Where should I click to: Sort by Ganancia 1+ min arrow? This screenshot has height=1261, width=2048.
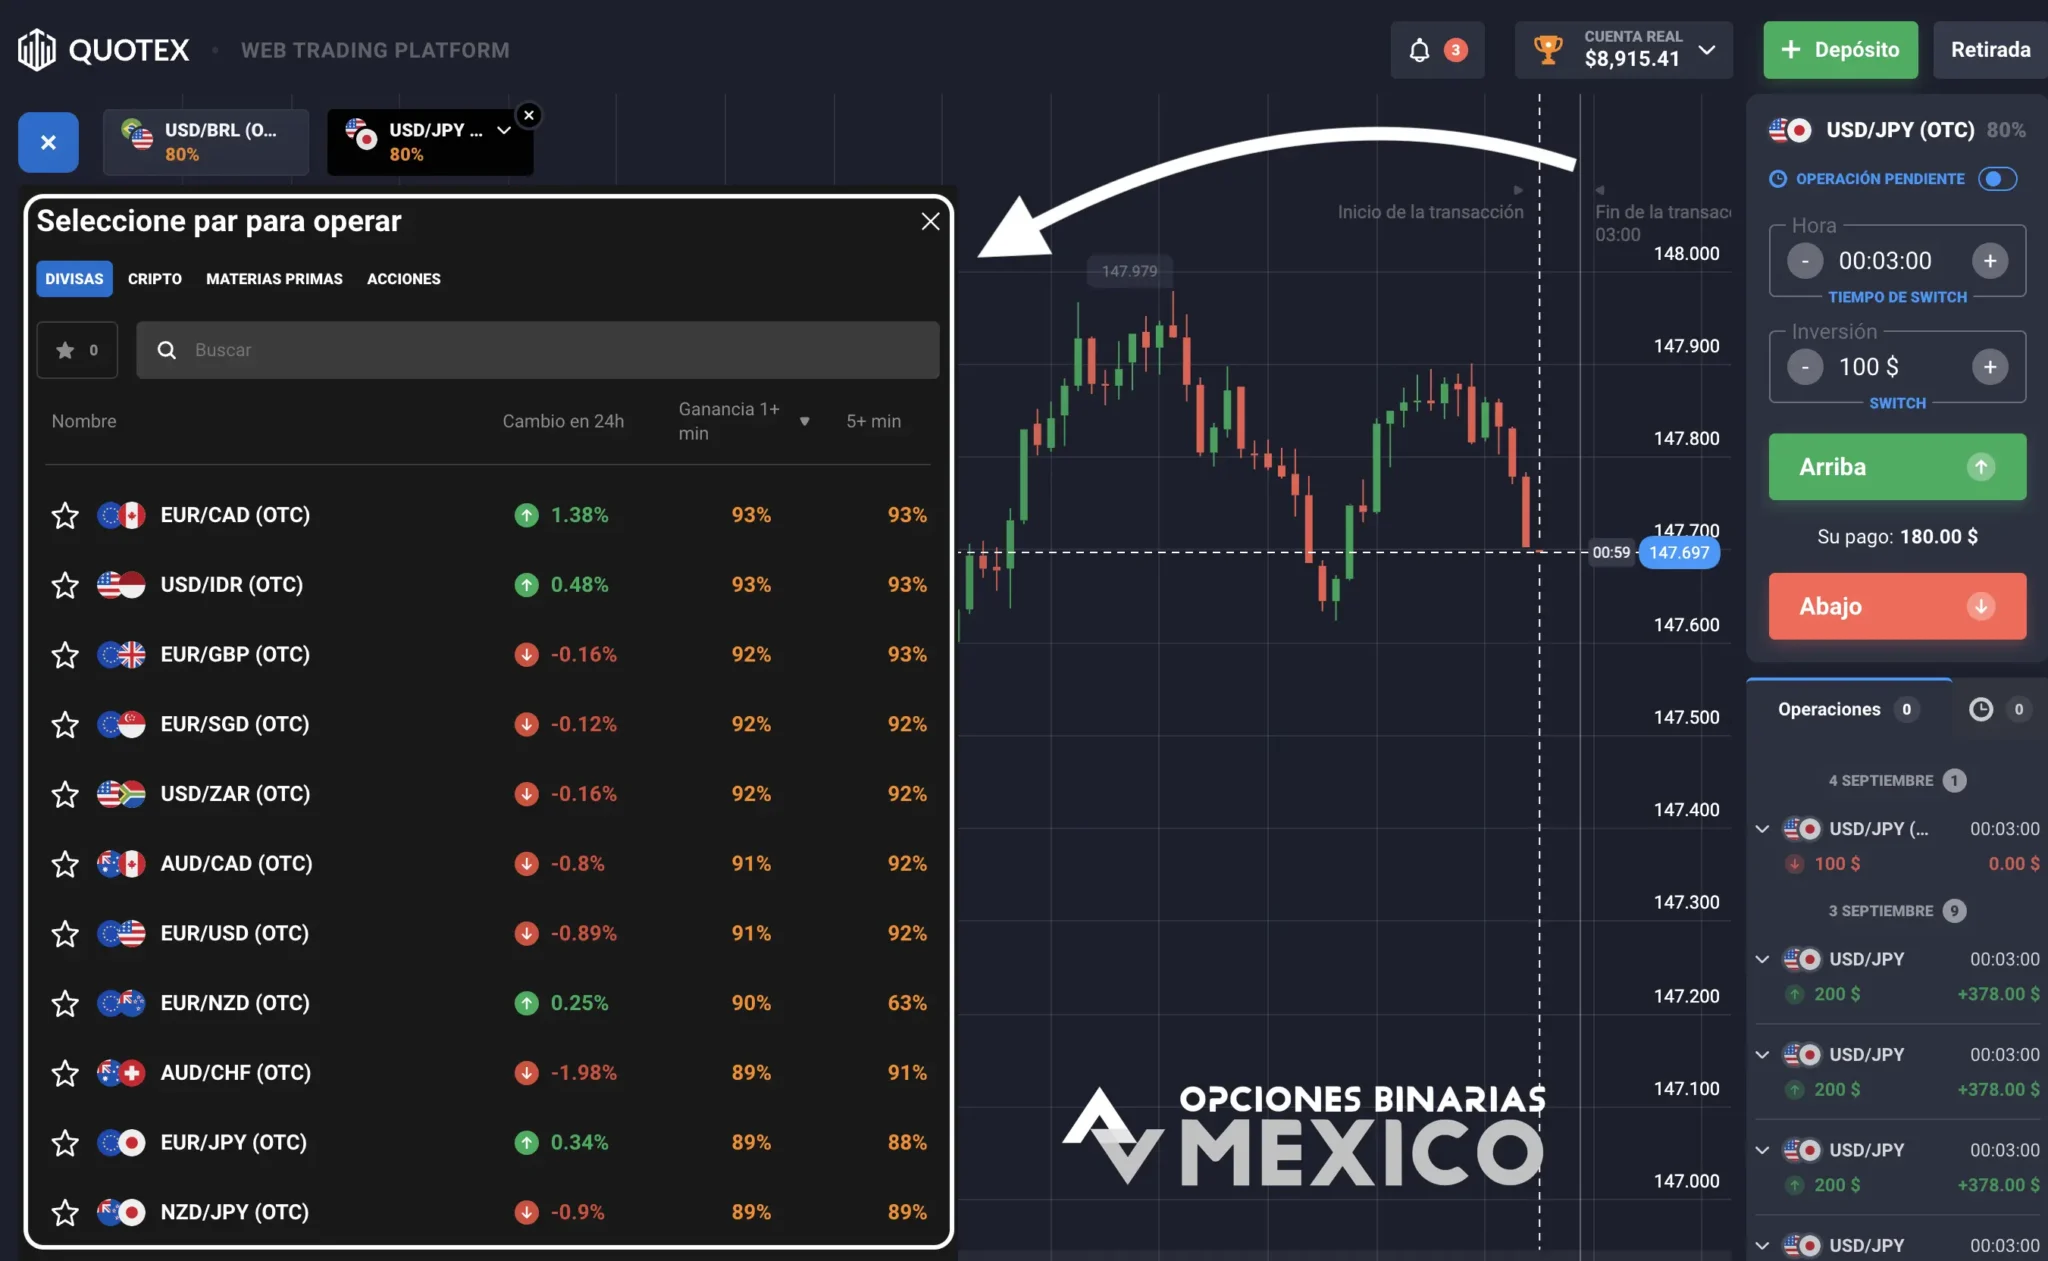coord(804,422)
